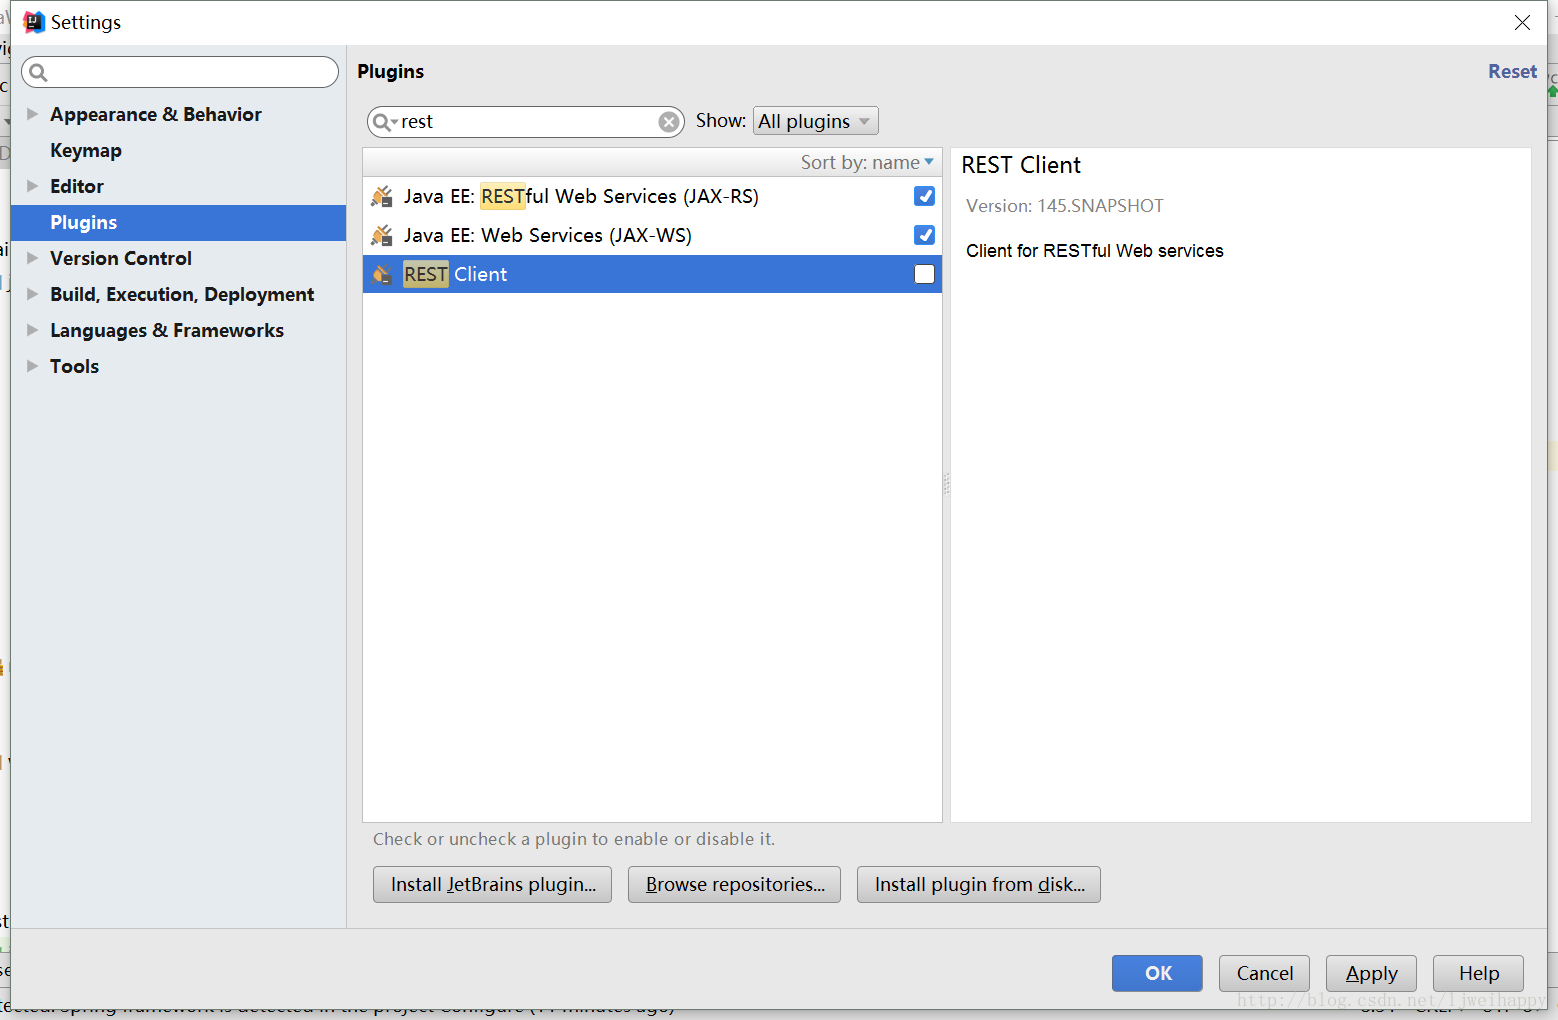Open Help for settings dialog
Viewport: 1558px width, 1020px height.
click(1478, 973)
